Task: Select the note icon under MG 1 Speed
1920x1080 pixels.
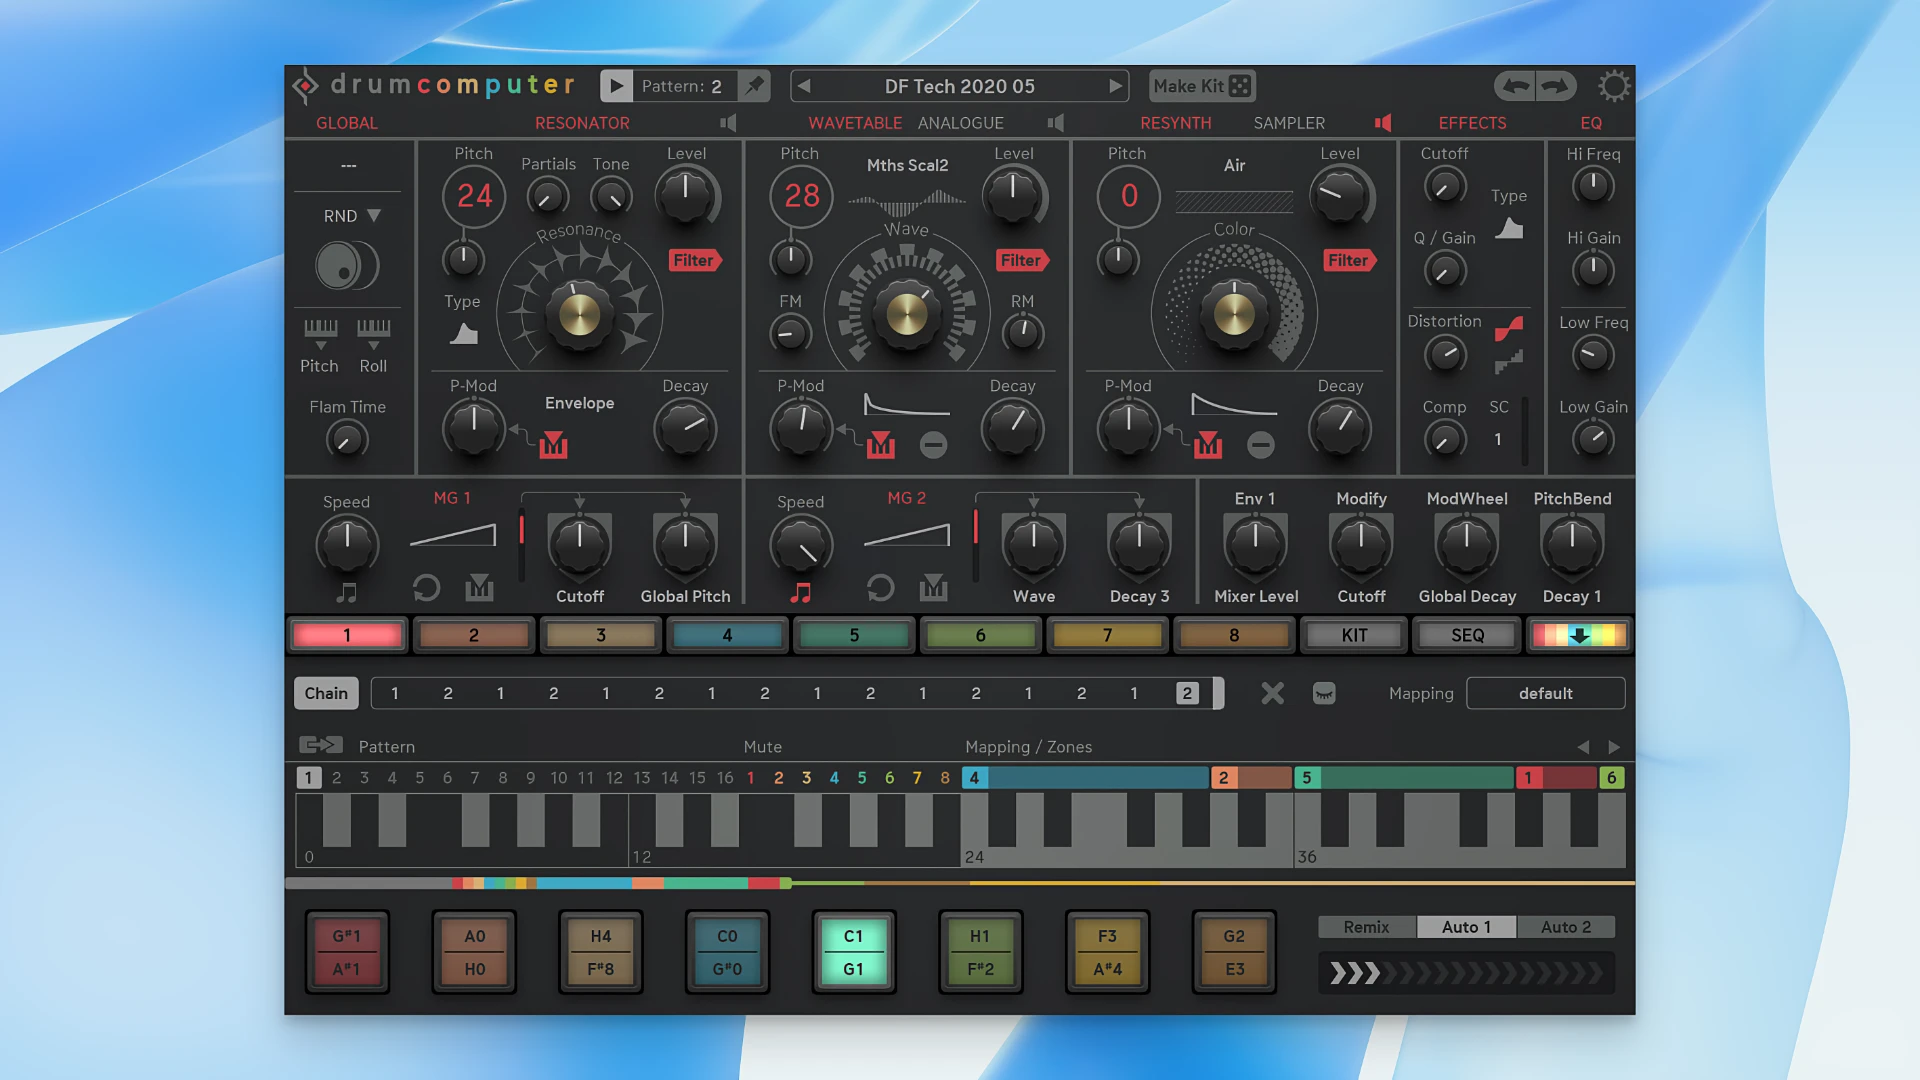Action: coord(347,592)
